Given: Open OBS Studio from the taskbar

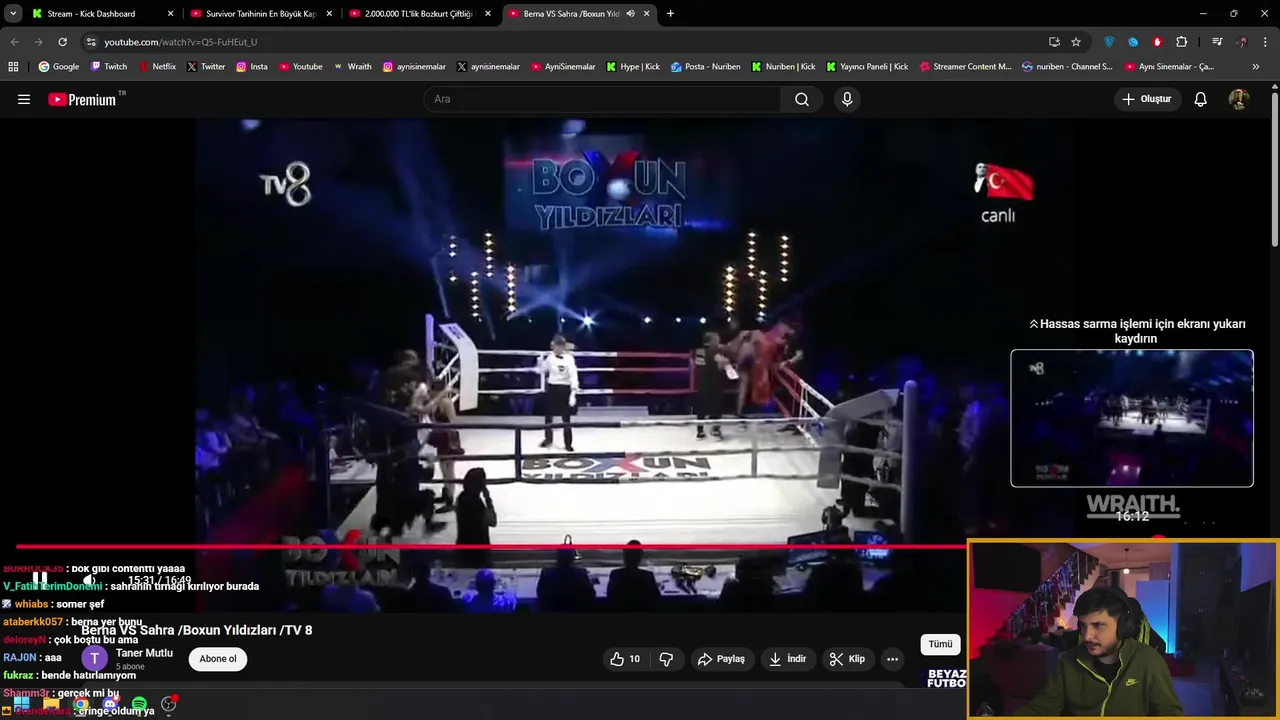Looking at the screenshot, I should tap(169, 704).
